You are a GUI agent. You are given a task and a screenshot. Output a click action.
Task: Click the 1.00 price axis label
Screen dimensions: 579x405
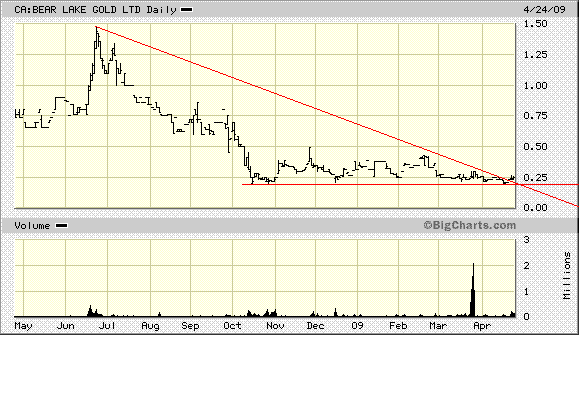tap(535, 85)
